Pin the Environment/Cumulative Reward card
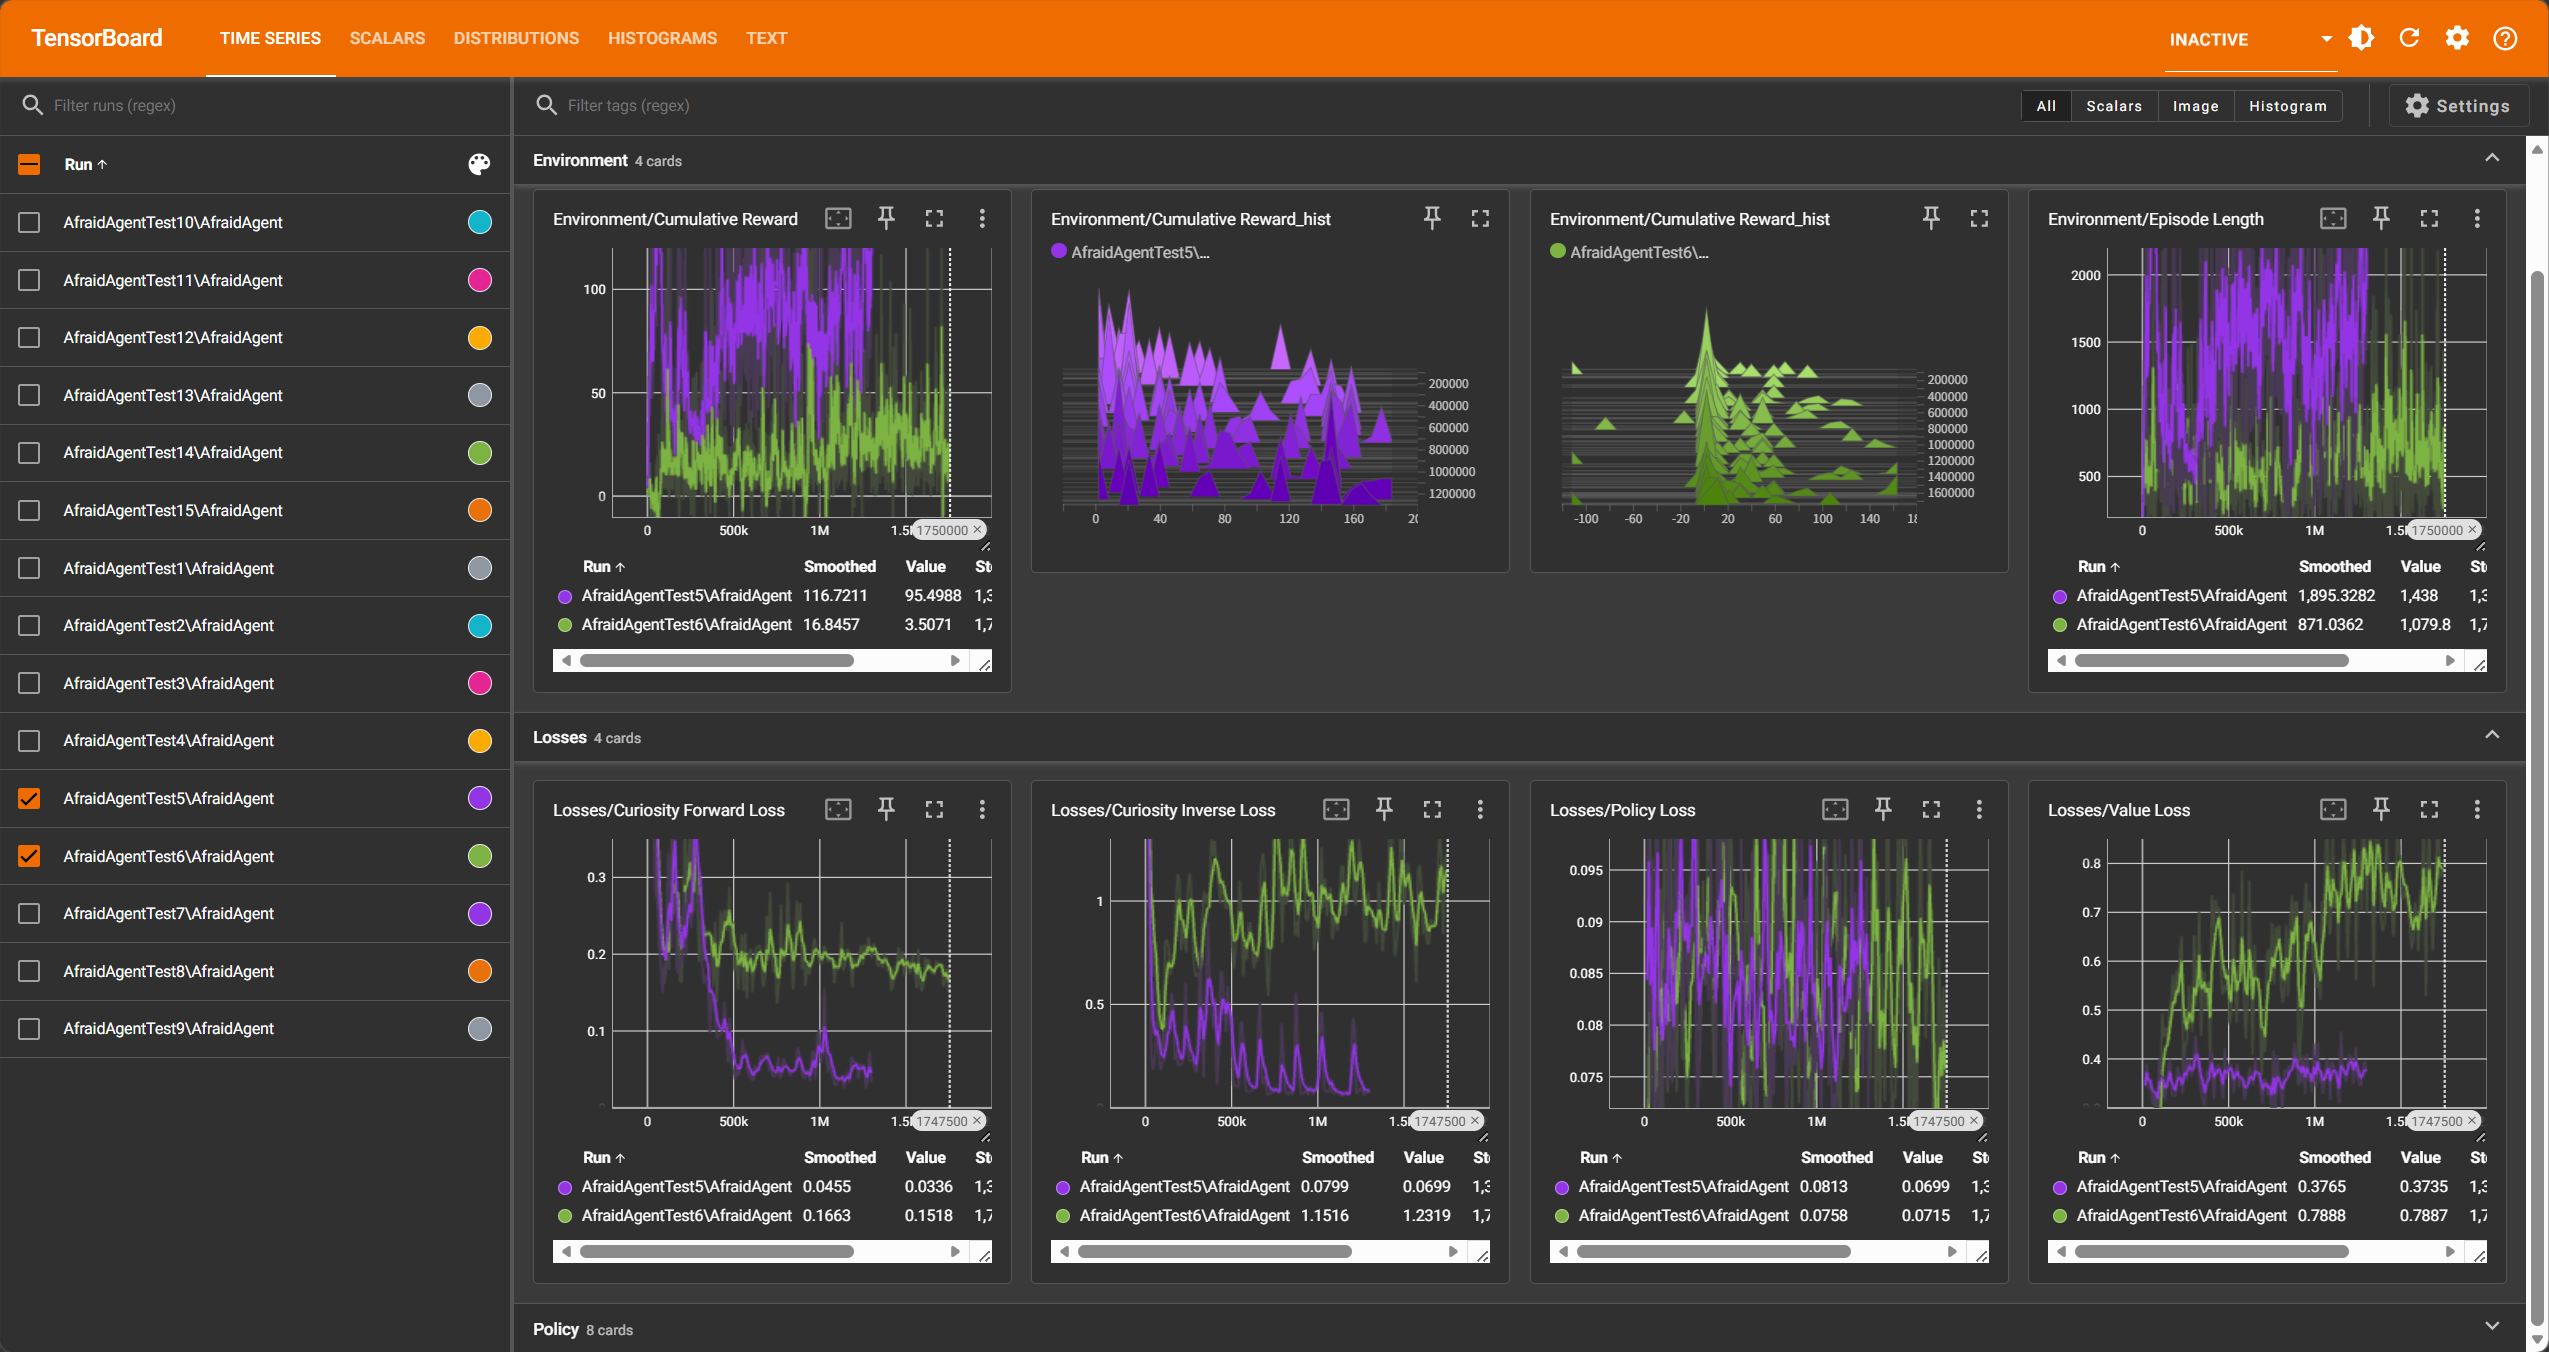 [886, 218]
